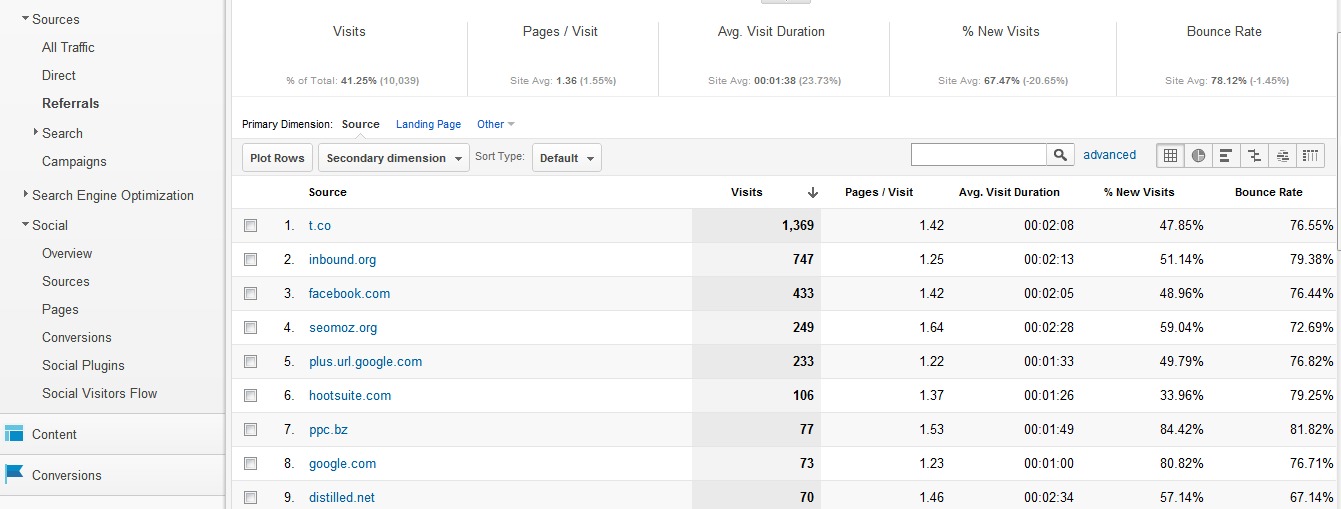Tick the facebook.com row checkbox
This screenshot has height=509, width=1341.
point(251,294)
